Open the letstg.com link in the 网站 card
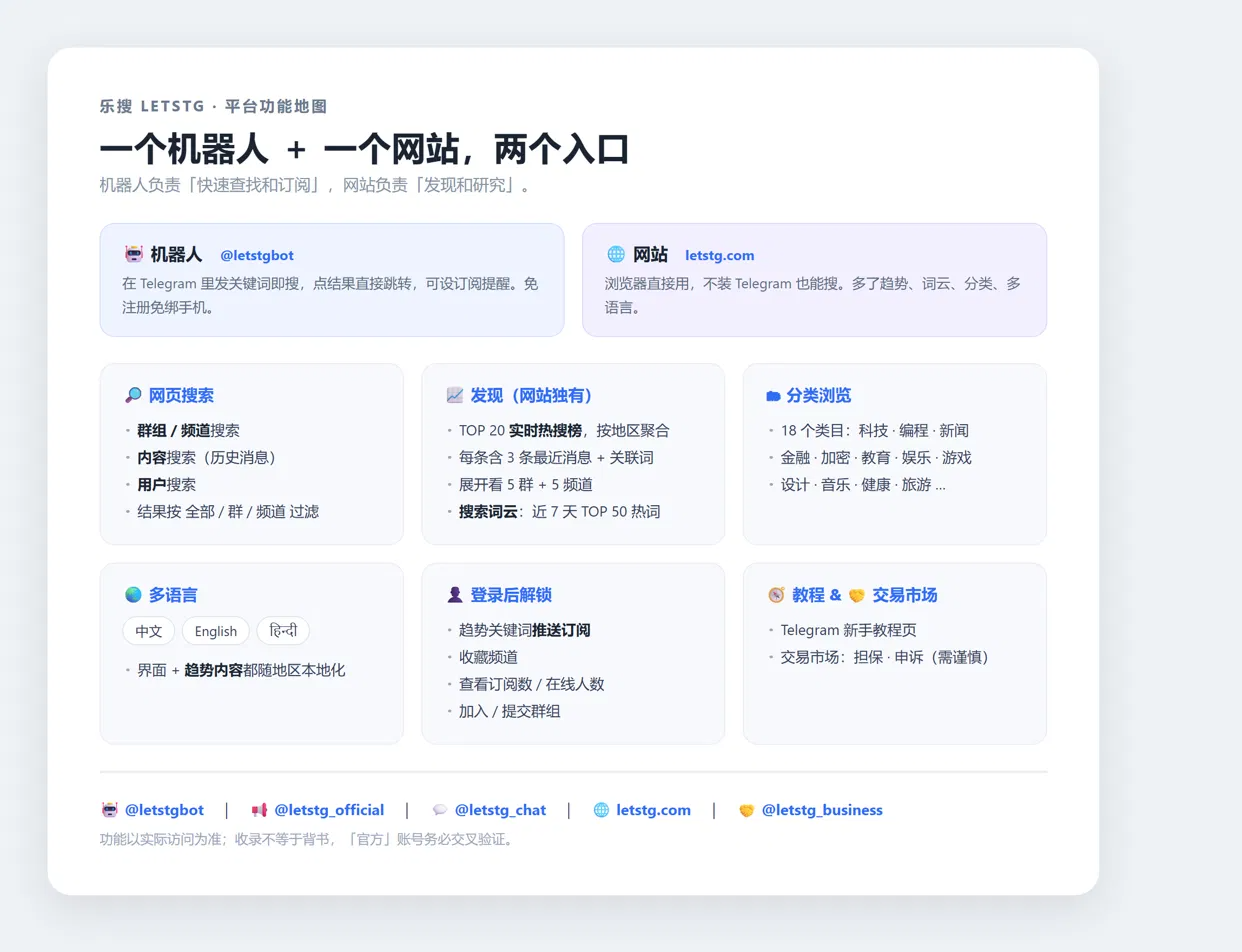Viewport: 1242px width, 952px height. coord(720,255)
